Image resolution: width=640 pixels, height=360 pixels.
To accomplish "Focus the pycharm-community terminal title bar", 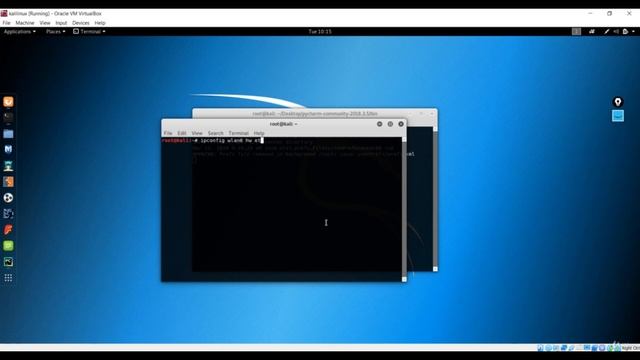I will coord(315,113).
